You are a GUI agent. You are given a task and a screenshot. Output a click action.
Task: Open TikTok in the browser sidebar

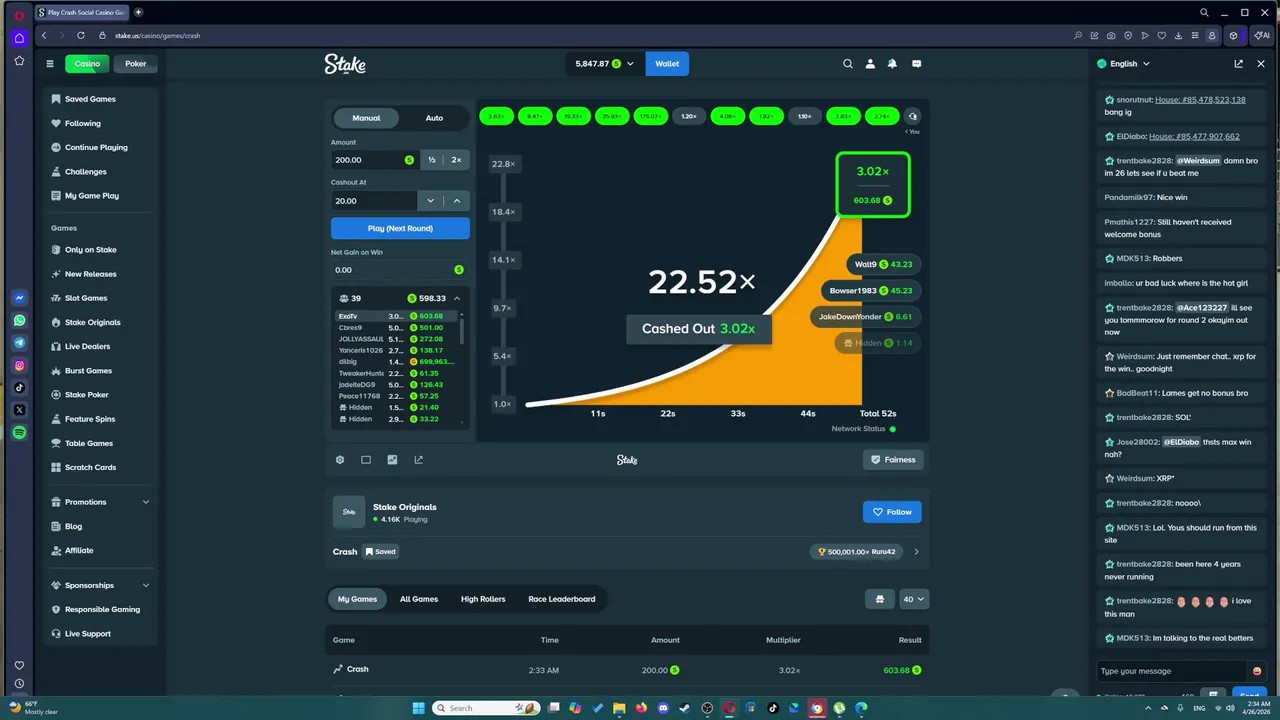(19, 388)
